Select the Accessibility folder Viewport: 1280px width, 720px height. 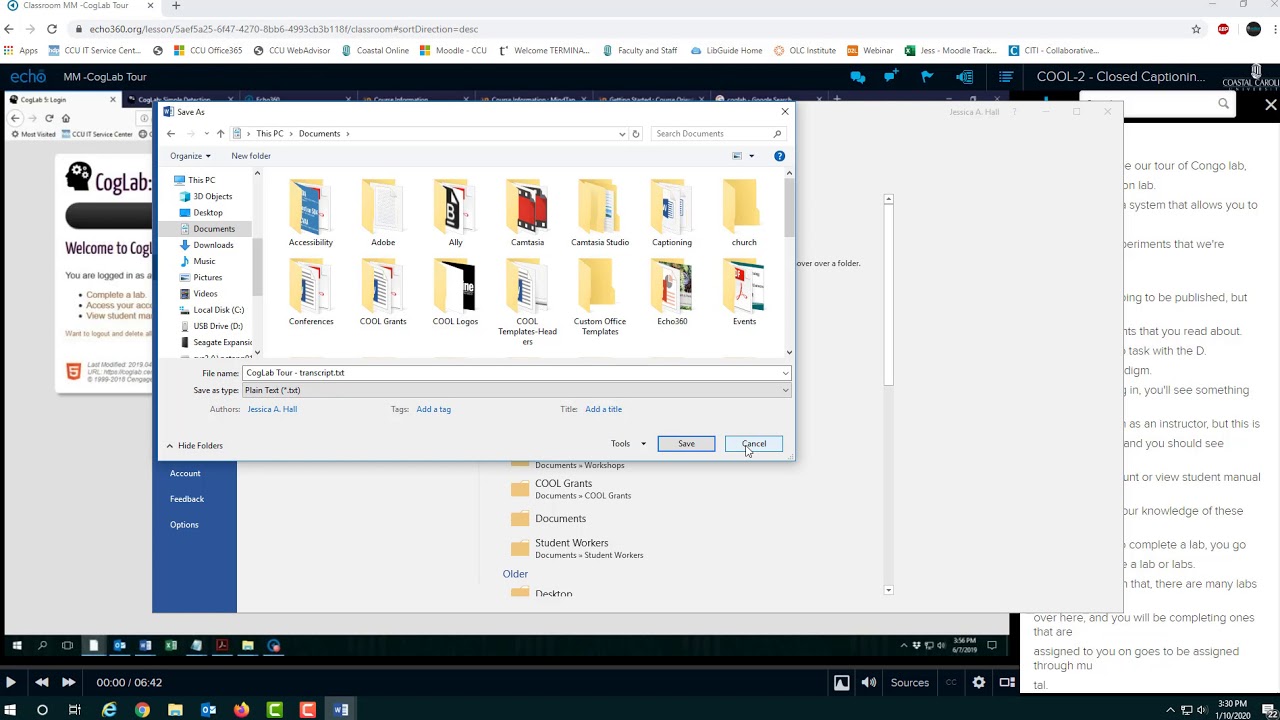coord(311,213)
